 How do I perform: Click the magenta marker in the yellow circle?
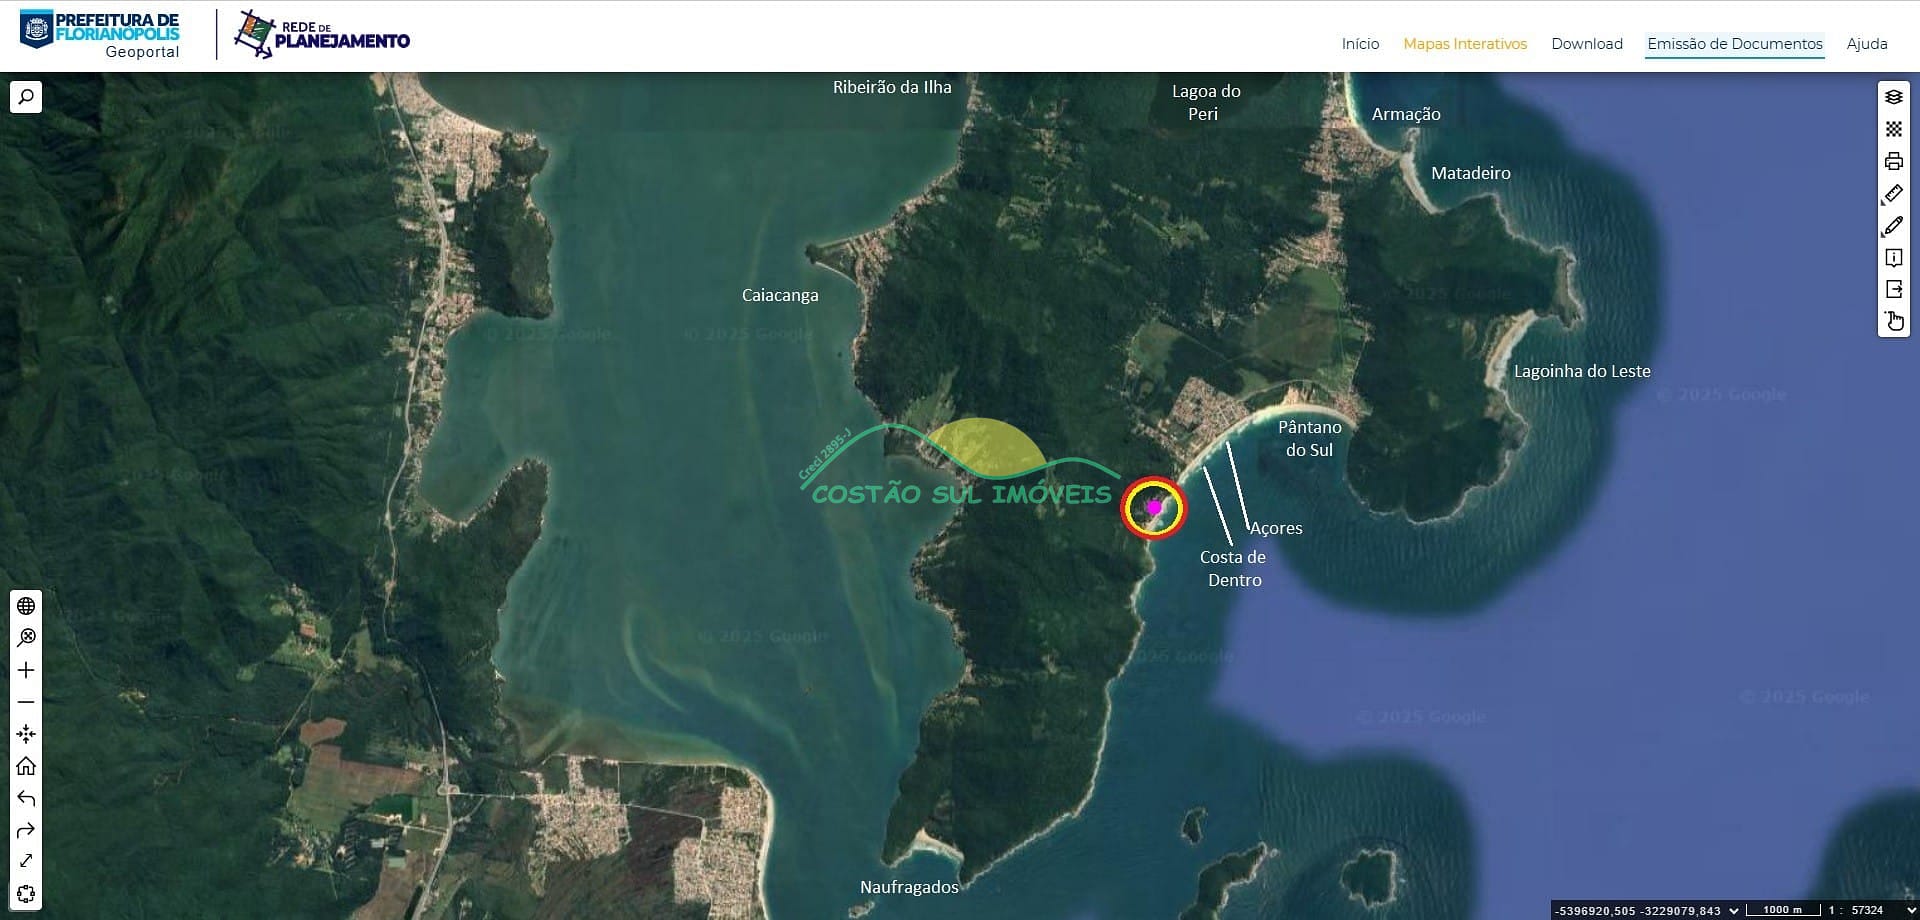pos(1153,507)
